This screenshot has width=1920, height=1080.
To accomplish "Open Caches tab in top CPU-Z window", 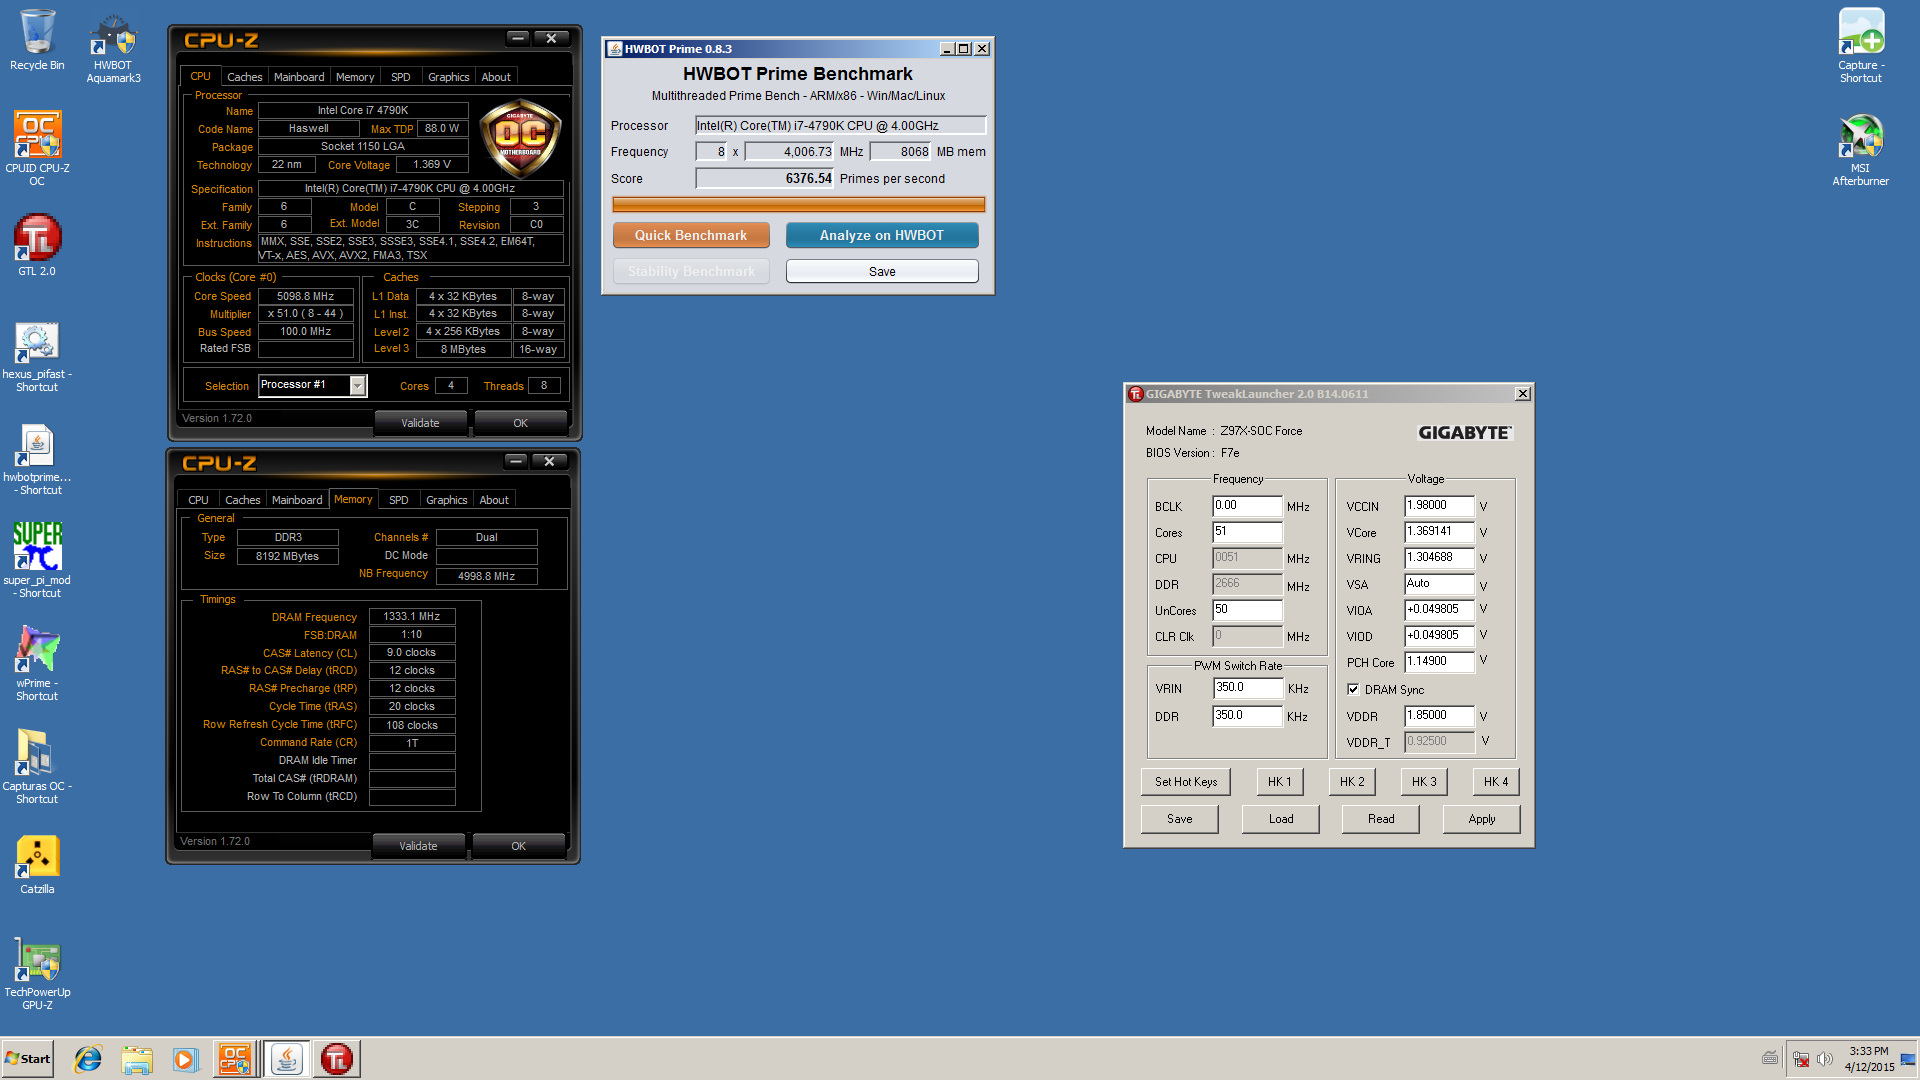I will [244, 77].
